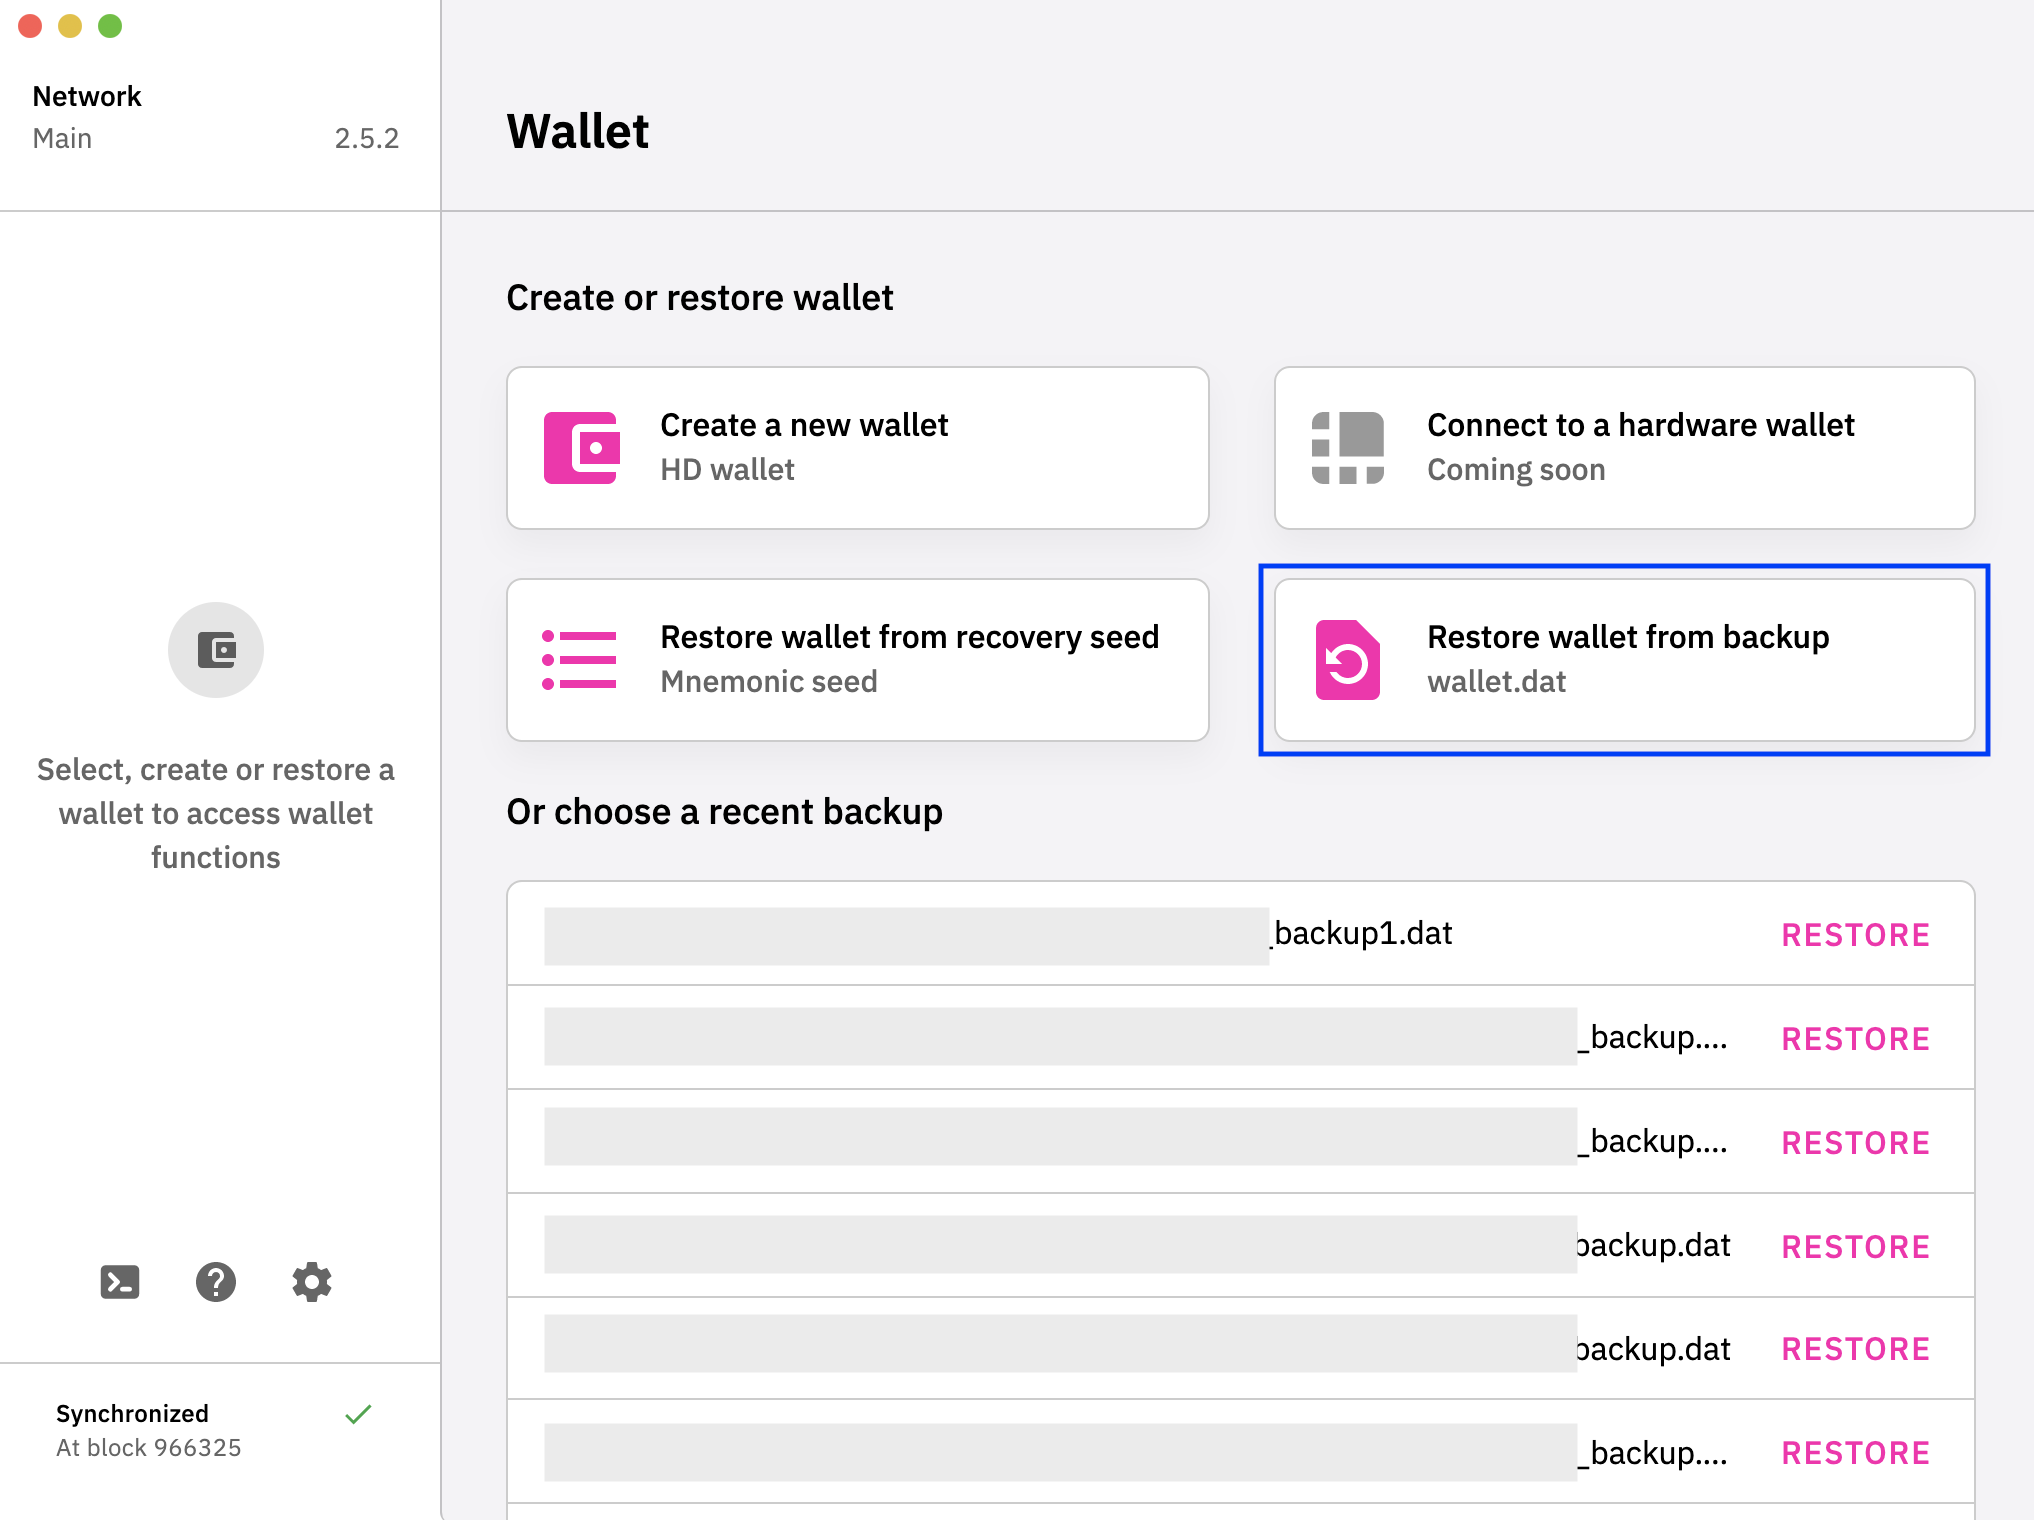
Task: Open the debug console terminal icon
Action: [x=120, y=1281]
